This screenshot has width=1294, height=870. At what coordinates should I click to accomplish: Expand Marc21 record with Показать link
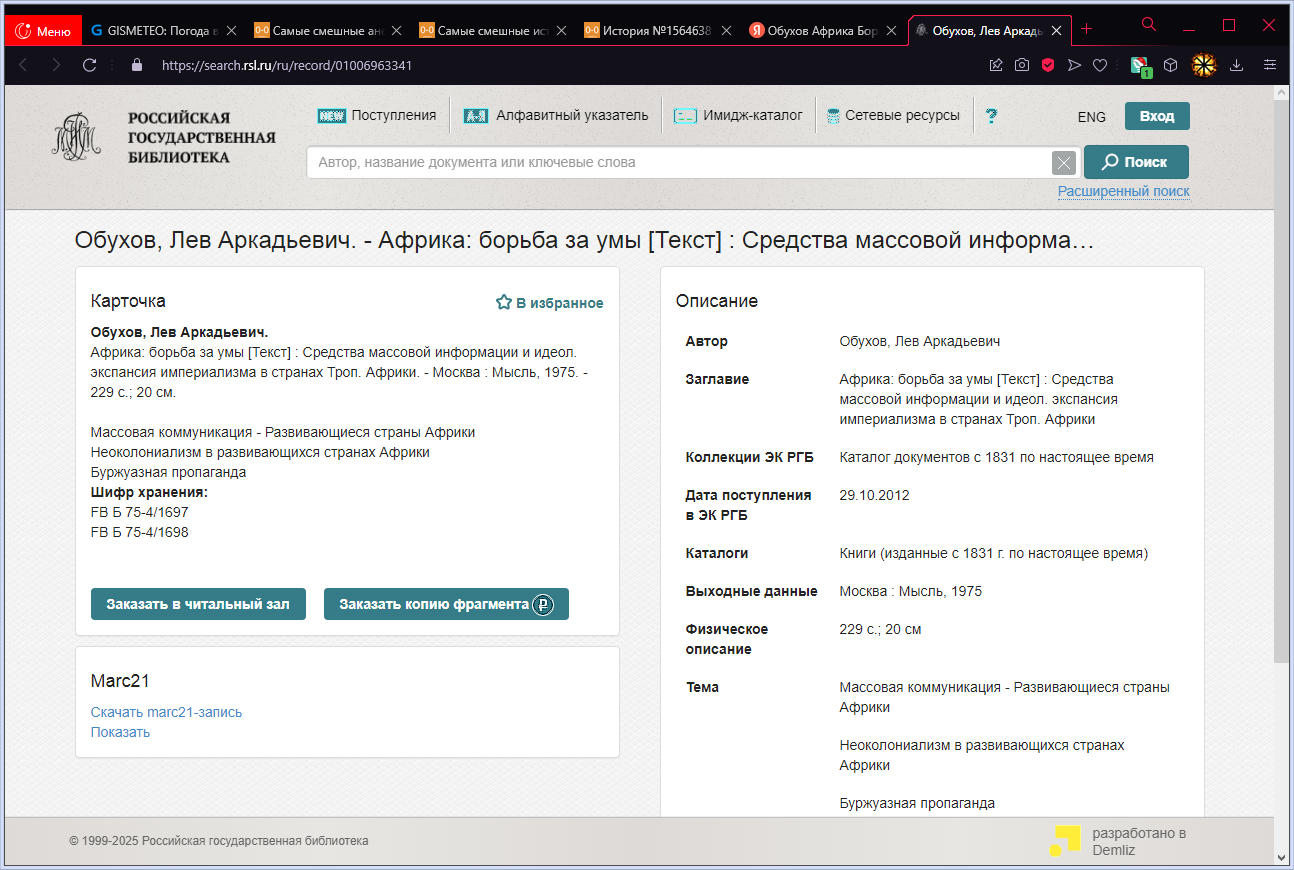[120, 732]
